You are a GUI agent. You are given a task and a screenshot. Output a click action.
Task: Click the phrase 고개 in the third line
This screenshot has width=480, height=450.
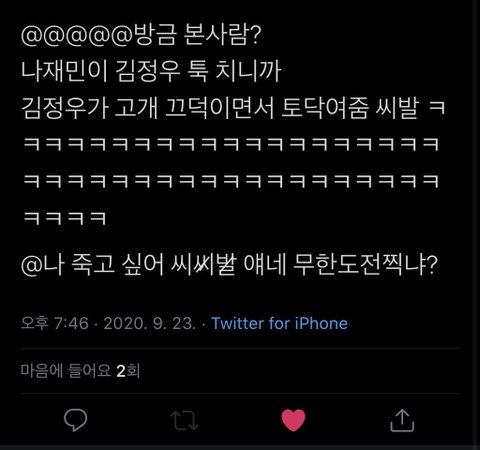coord(136,108)
